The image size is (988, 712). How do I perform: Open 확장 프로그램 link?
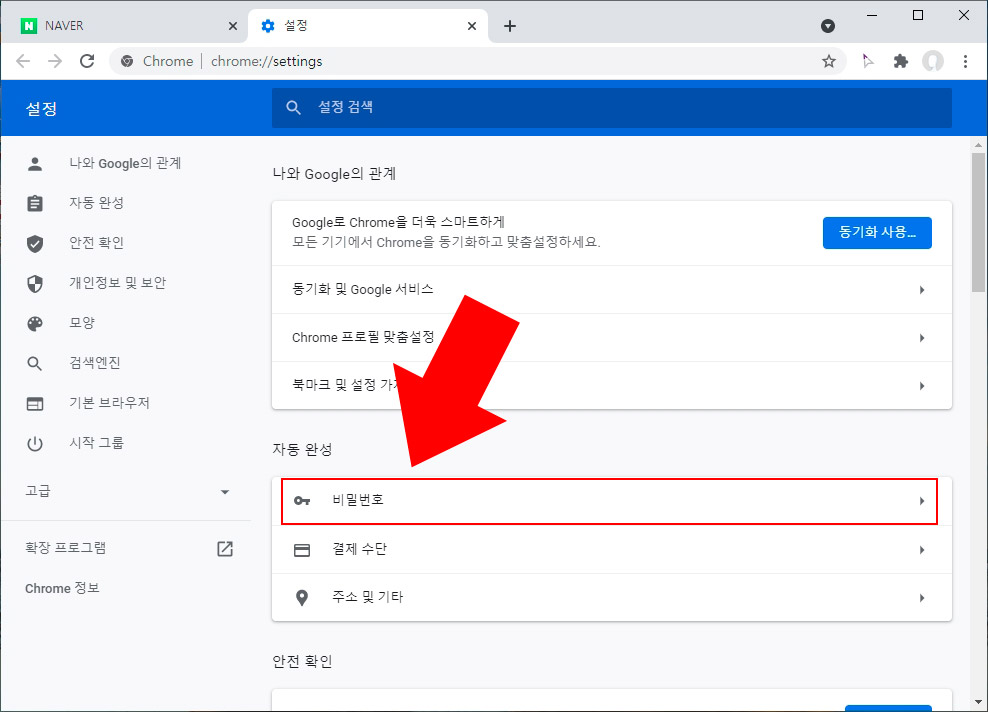click(x=66, y=548)
